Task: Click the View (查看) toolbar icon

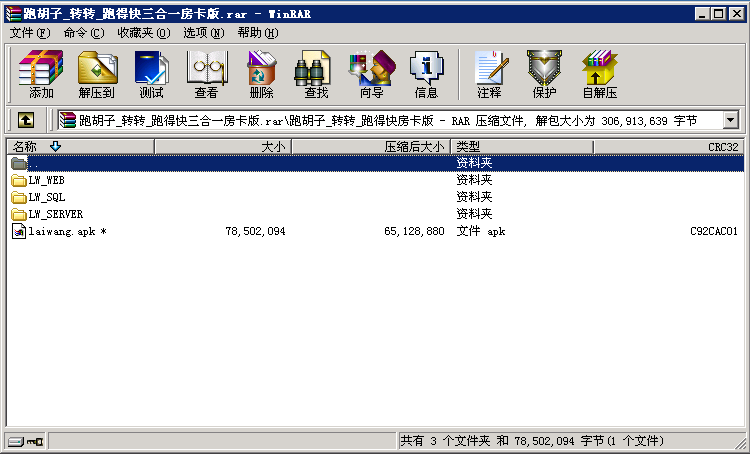Action: pyautogui.click(x=206, y=74)
